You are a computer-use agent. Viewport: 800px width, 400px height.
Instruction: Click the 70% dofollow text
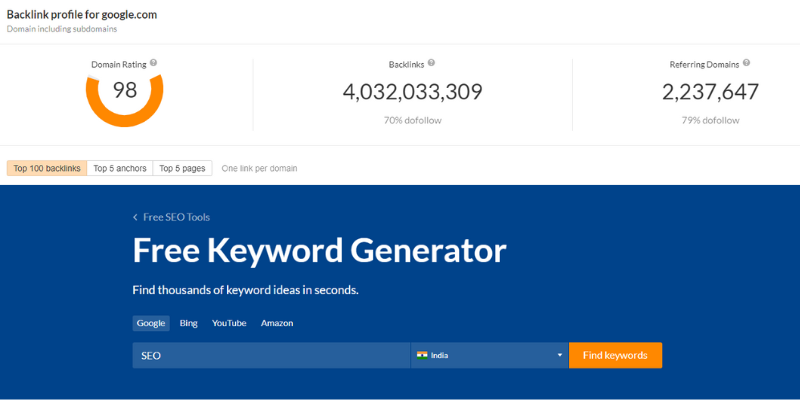tap(412, 121)
